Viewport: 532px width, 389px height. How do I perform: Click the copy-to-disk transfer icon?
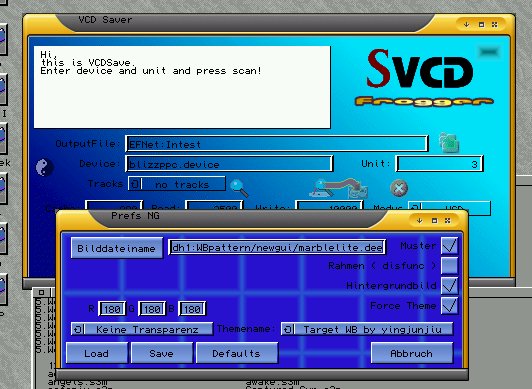click(x=338, y=189)
